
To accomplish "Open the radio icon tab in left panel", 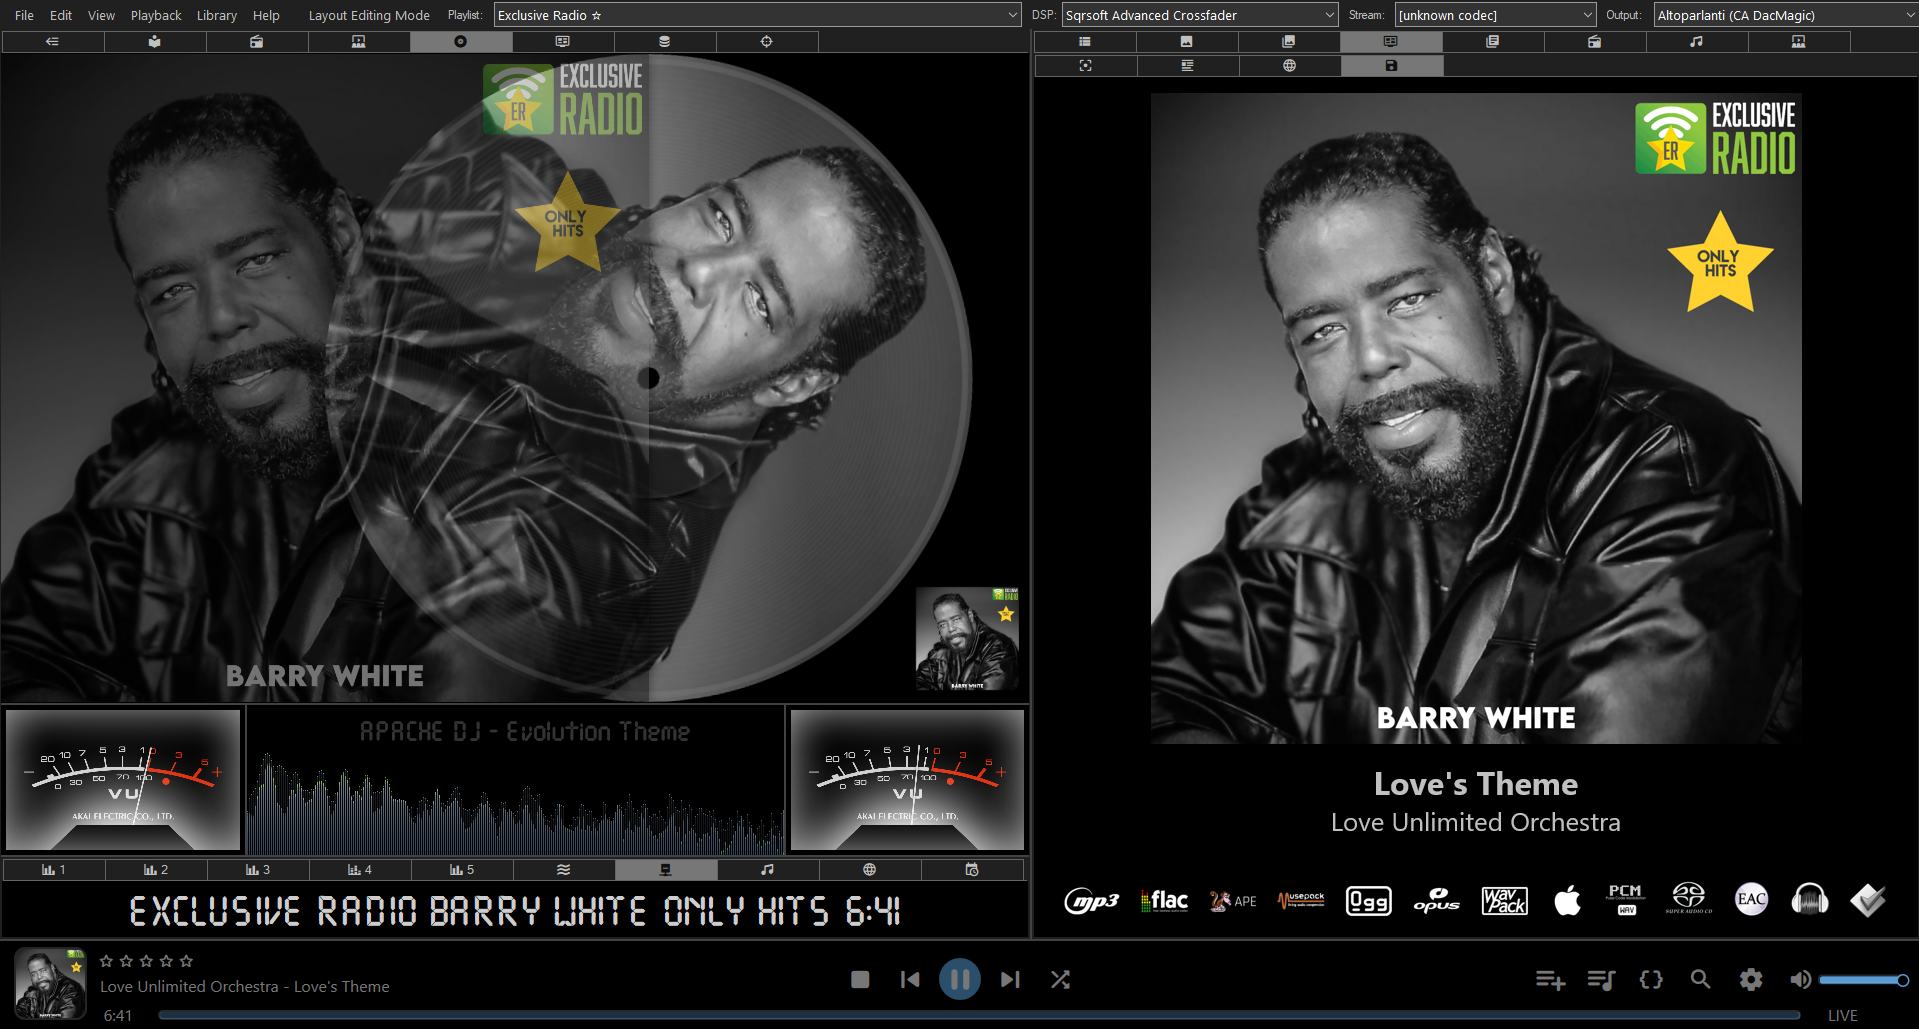I will [x=257, y=42].
